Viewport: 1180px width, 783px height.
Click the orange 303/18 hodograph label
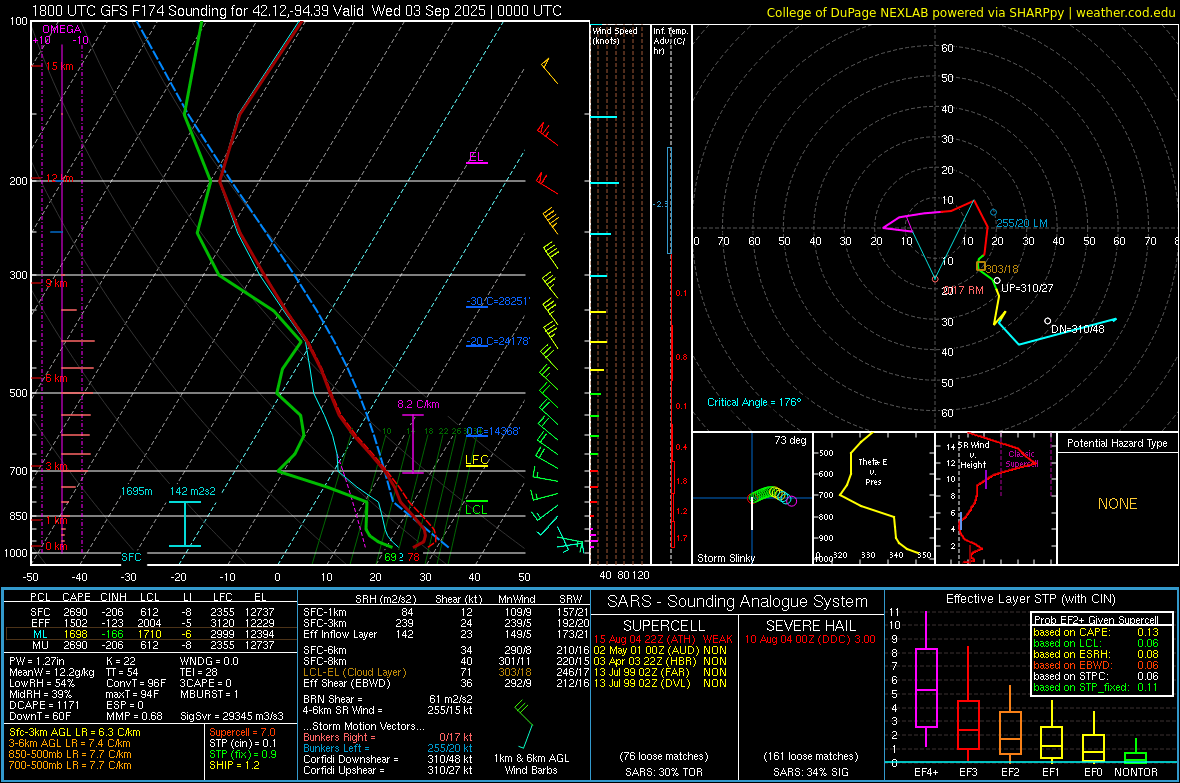point(1002,269)
